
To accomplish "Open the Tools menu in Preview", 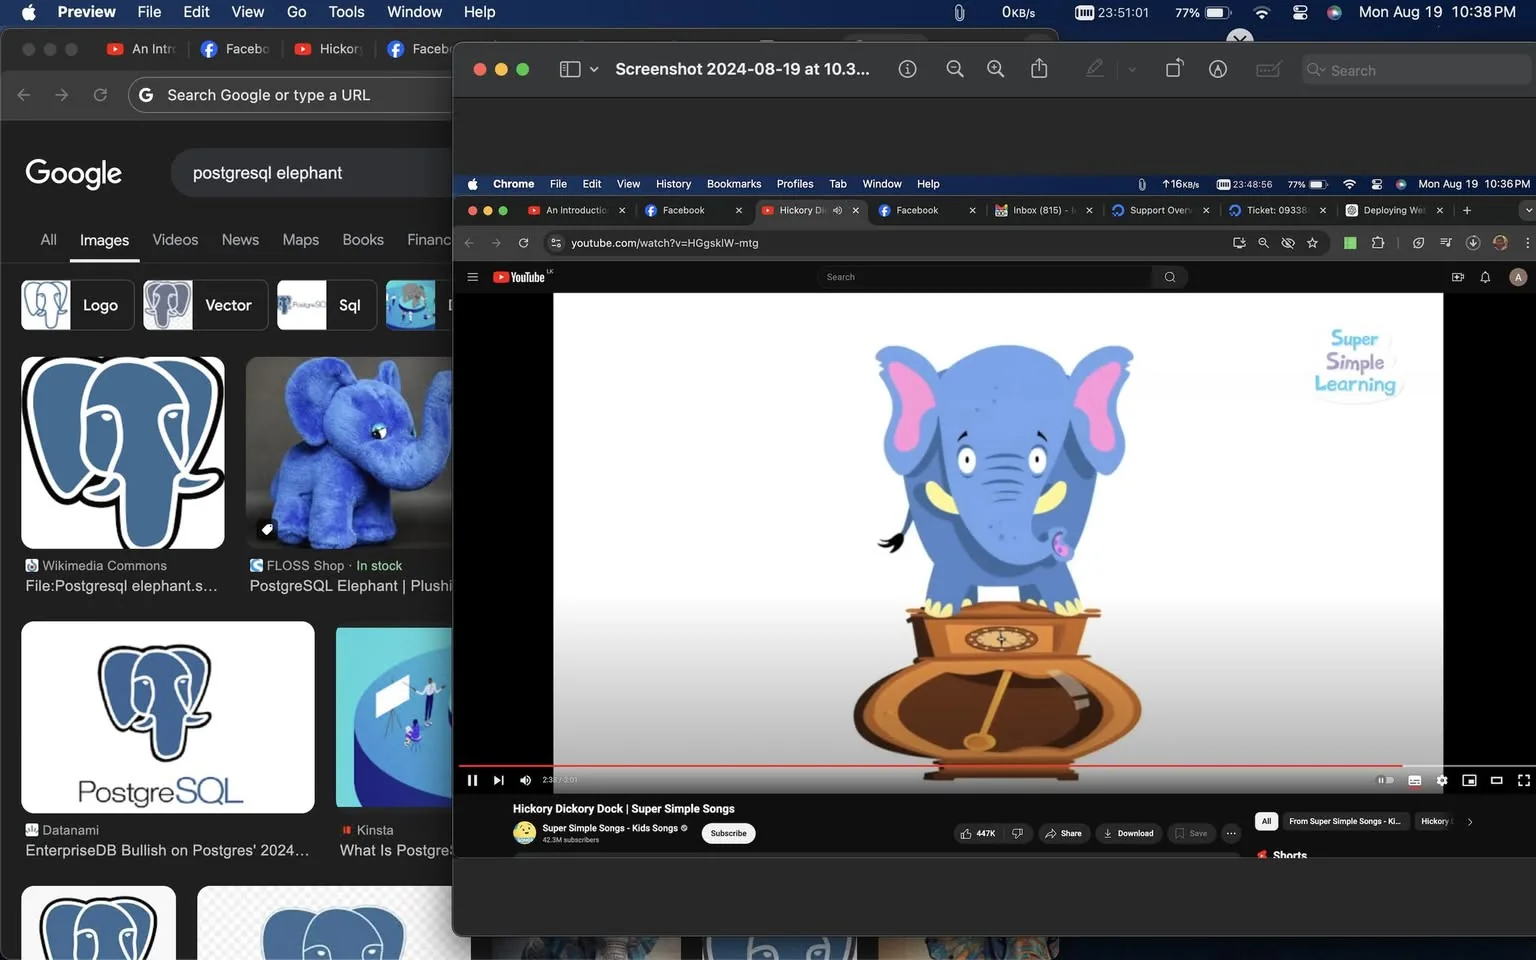I will click(x=346, y=12).
